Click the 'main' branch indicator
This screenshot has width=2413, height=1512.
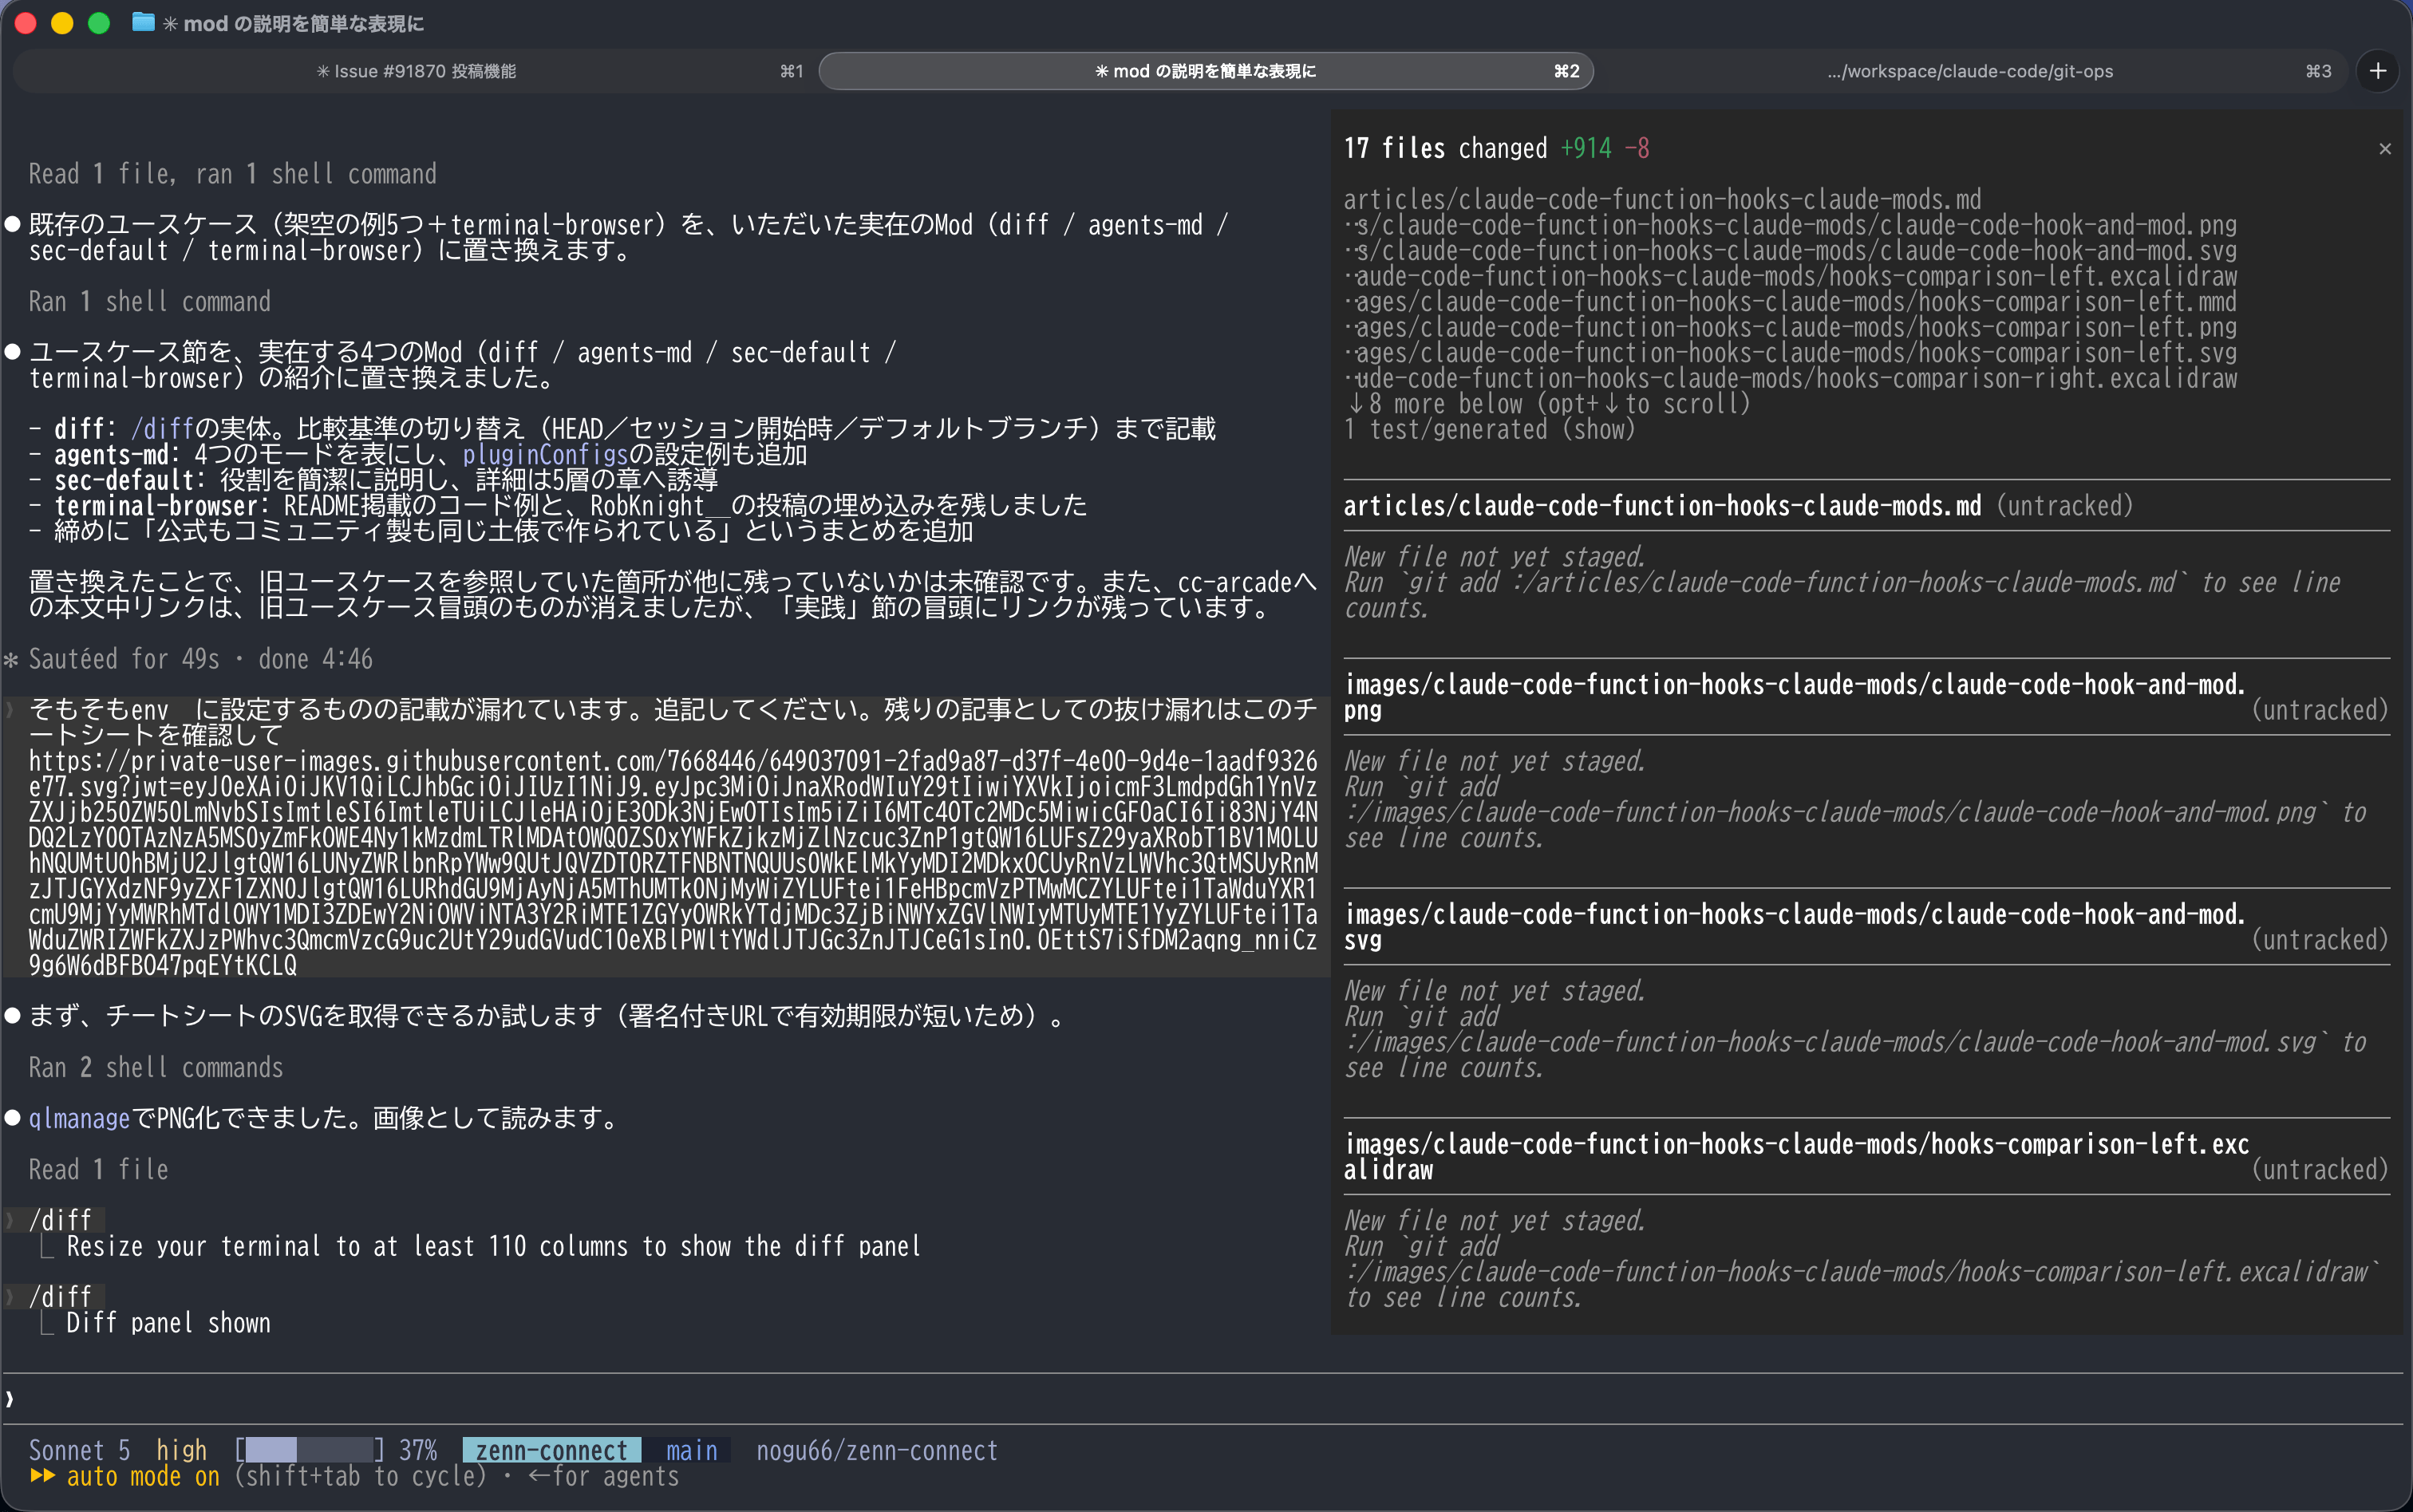(x=691, y=1450)
